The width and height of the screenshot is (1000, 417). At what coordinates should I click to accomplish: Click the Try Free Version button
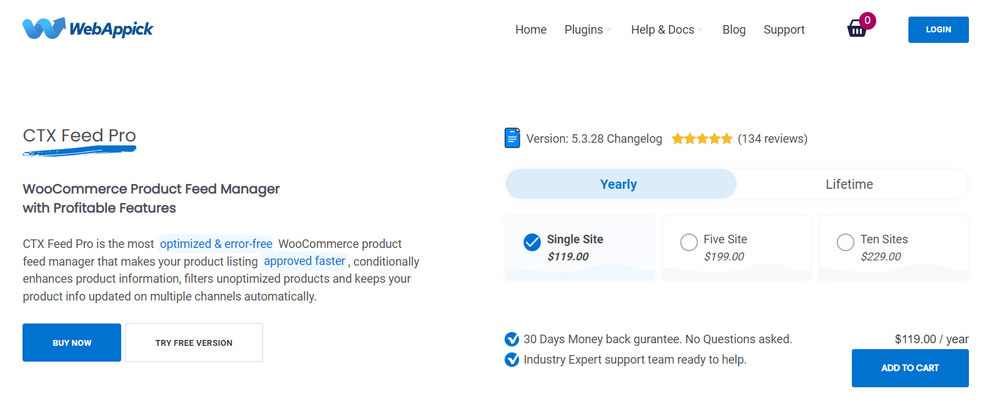click(x=194, y=343)
